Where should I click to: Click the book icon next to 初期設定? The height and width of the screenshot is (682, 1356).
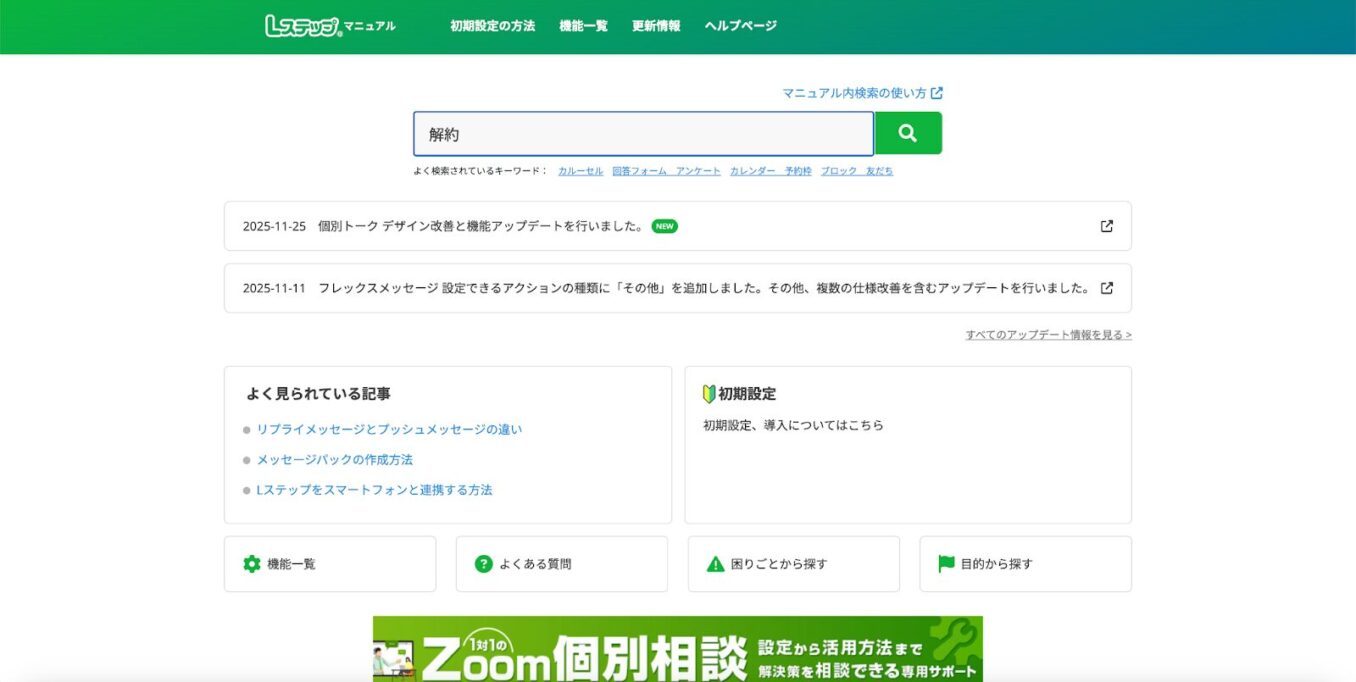(706, 393)
